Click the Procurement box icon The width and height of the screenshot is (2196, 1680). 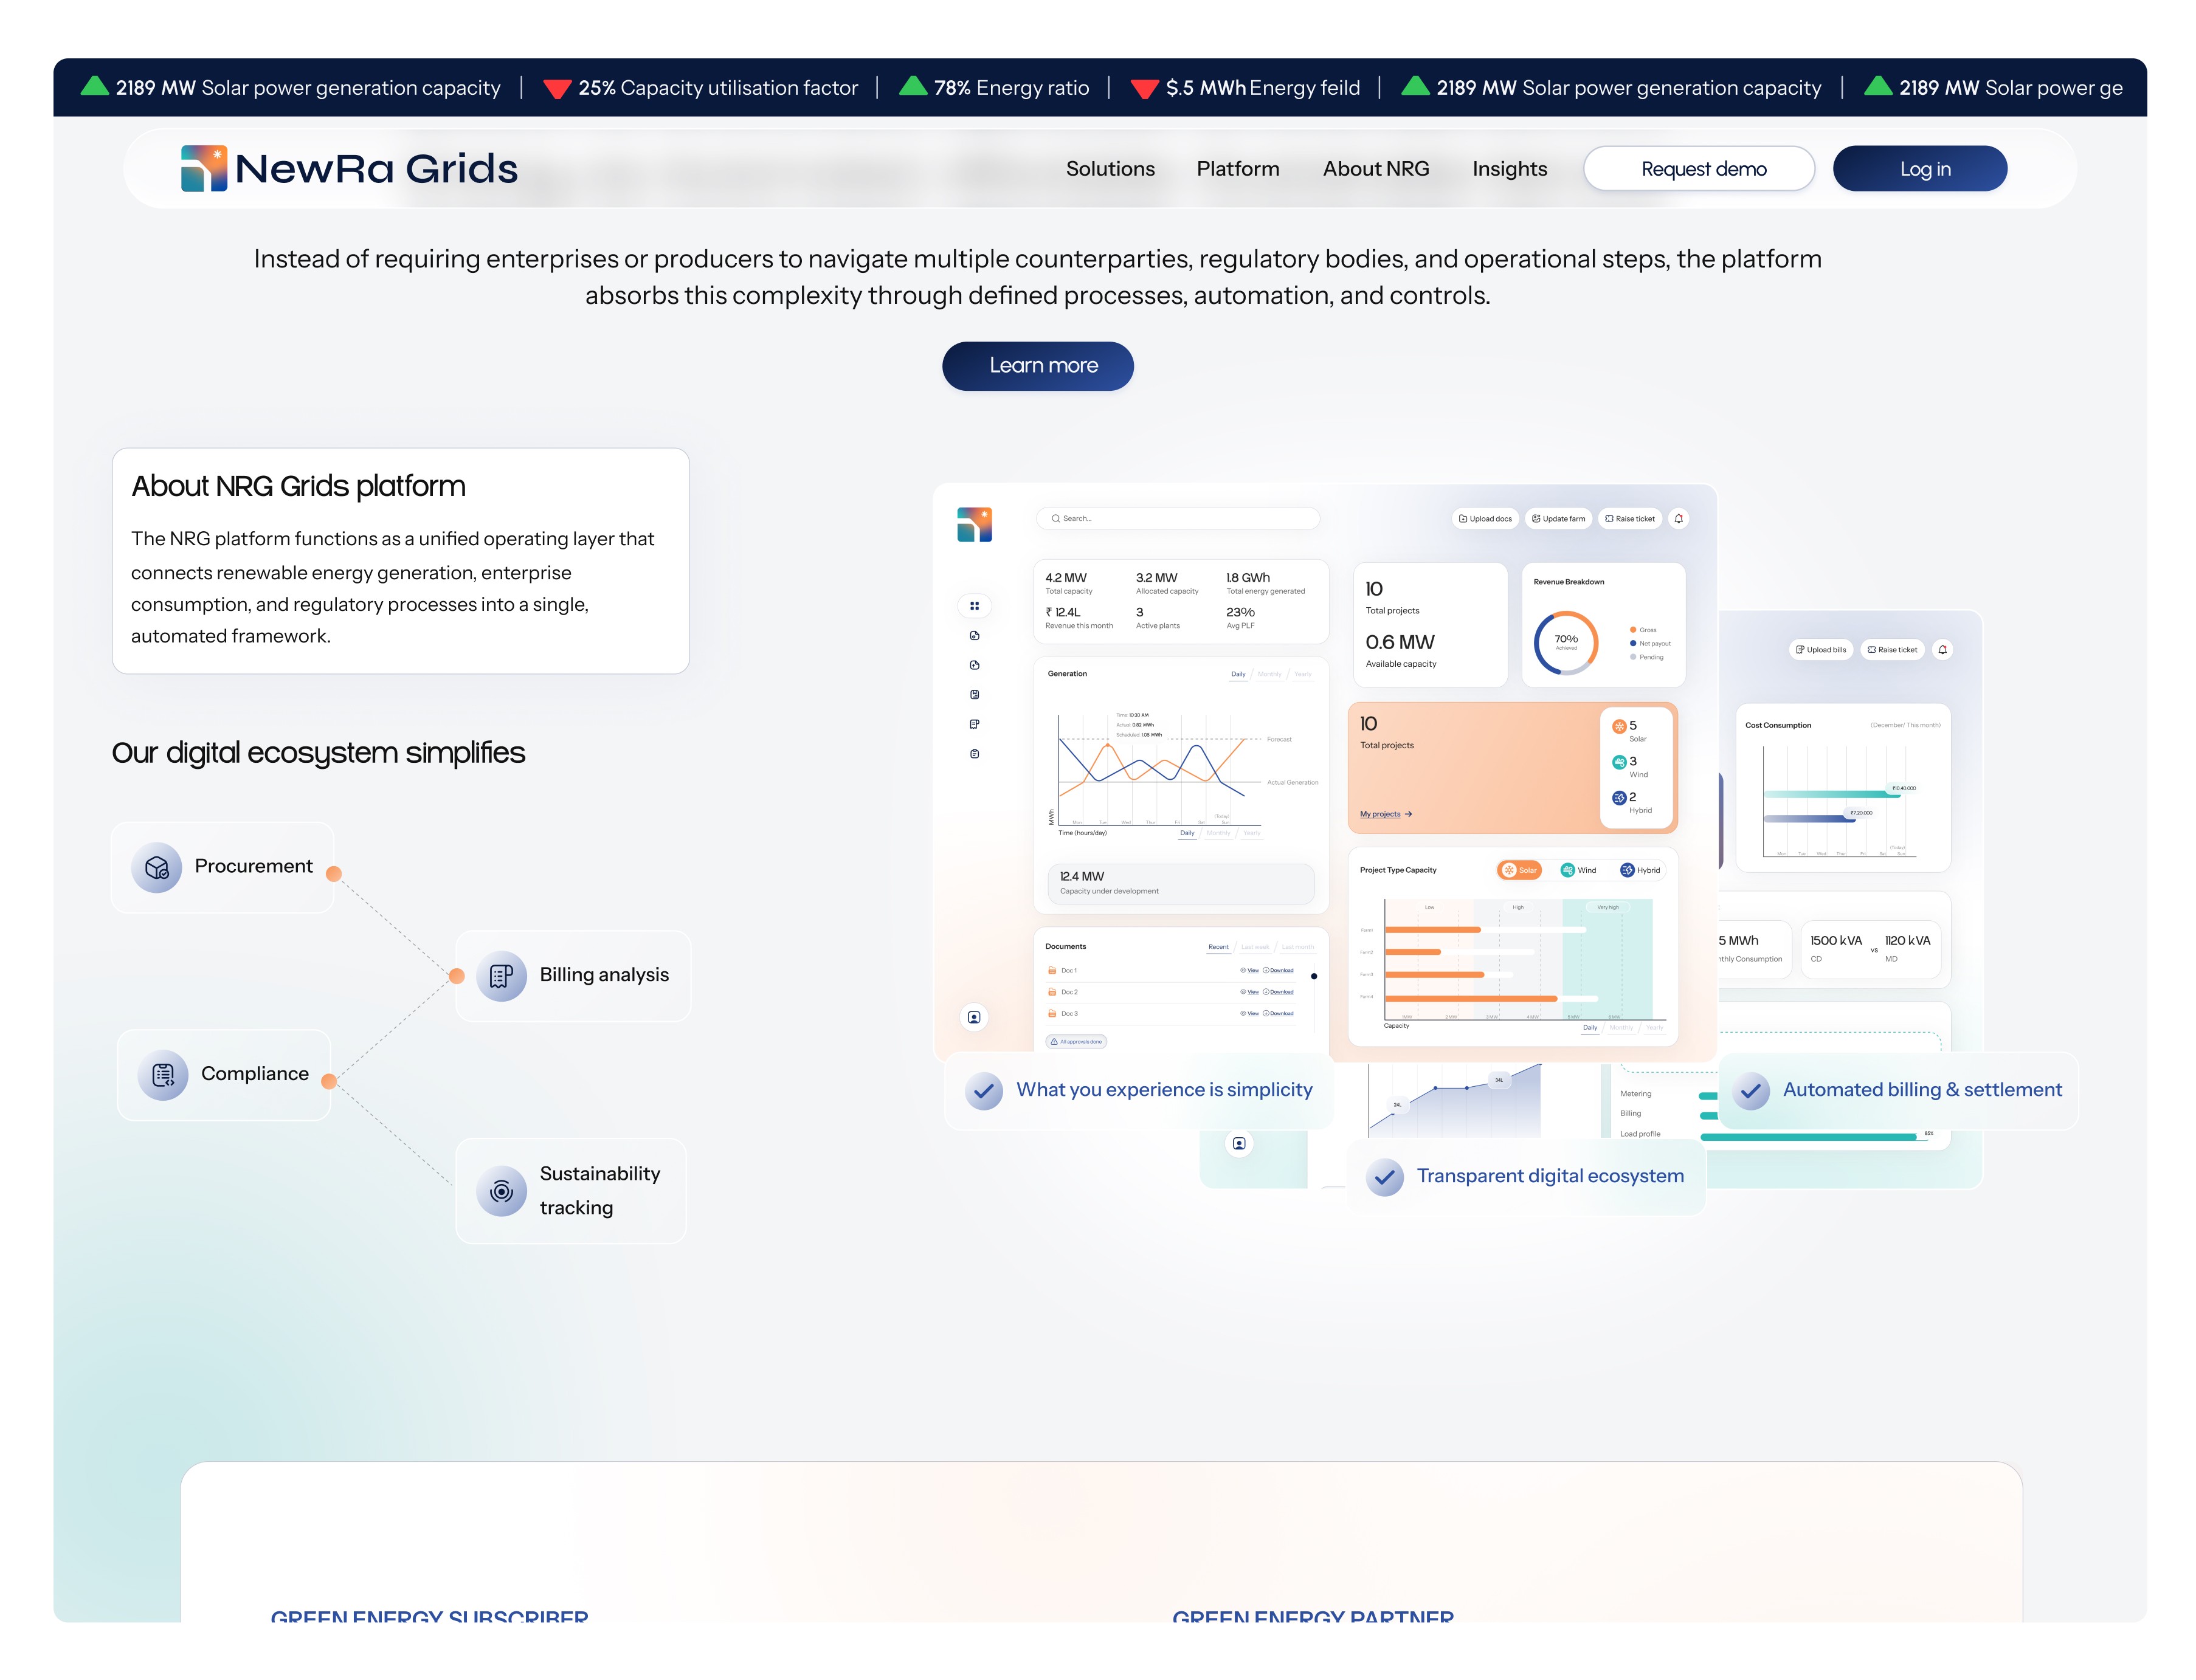pos(156,867)
